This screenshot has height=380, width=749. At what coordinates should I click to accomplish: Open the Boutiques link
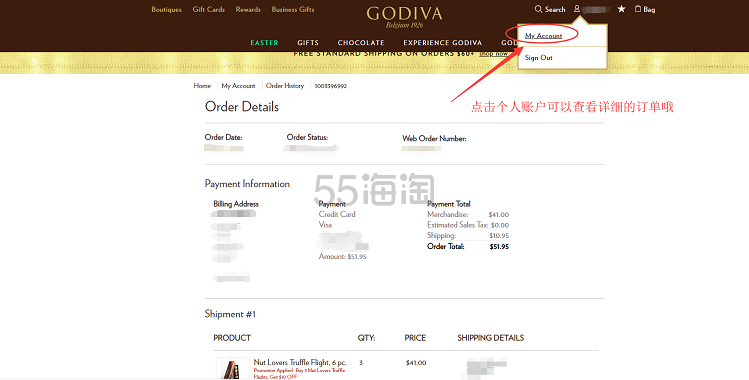click(x=166, y=10)
